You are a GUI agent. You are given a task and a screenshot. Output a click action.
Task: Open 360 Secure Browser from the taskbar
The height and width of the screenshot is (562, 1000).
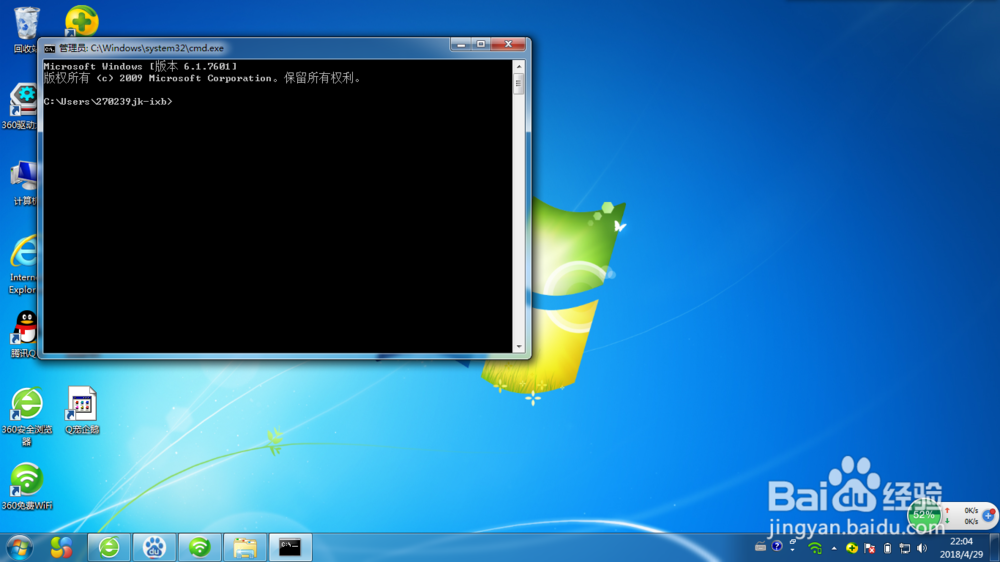[109, 547]
